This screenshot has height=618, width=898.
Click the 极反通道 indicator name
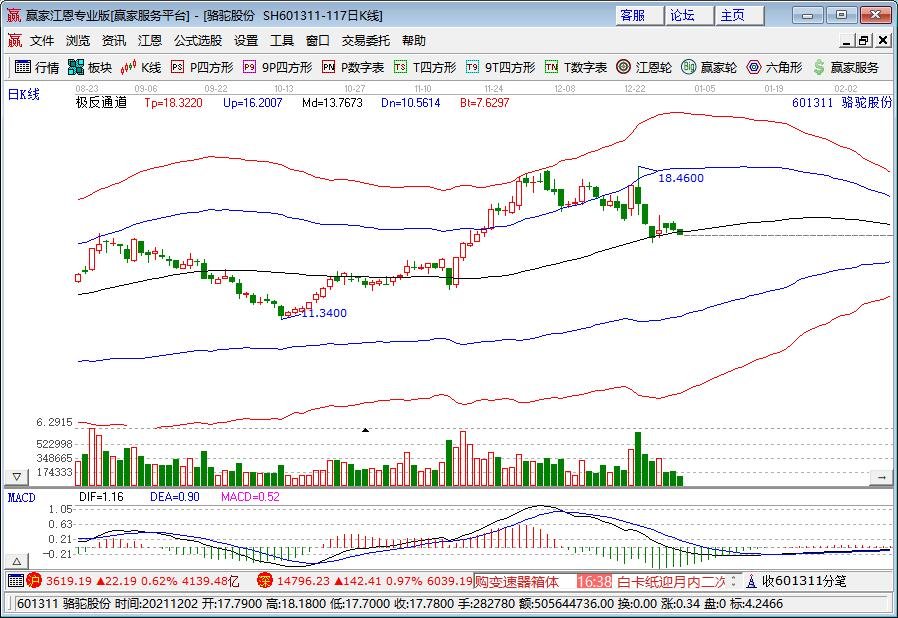tap(101, 103)
